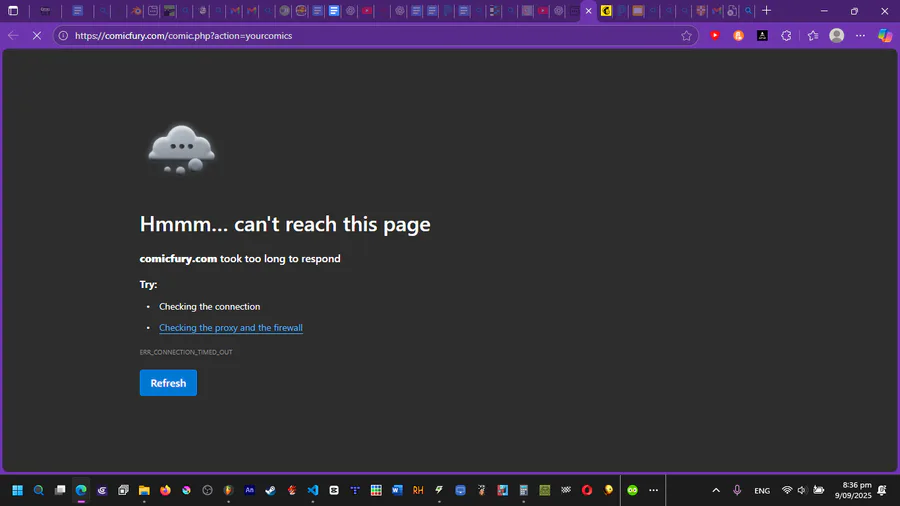900x506 pixels.
Task: Open Wi-Fi network settings in the tray
Action: (787, 490)
